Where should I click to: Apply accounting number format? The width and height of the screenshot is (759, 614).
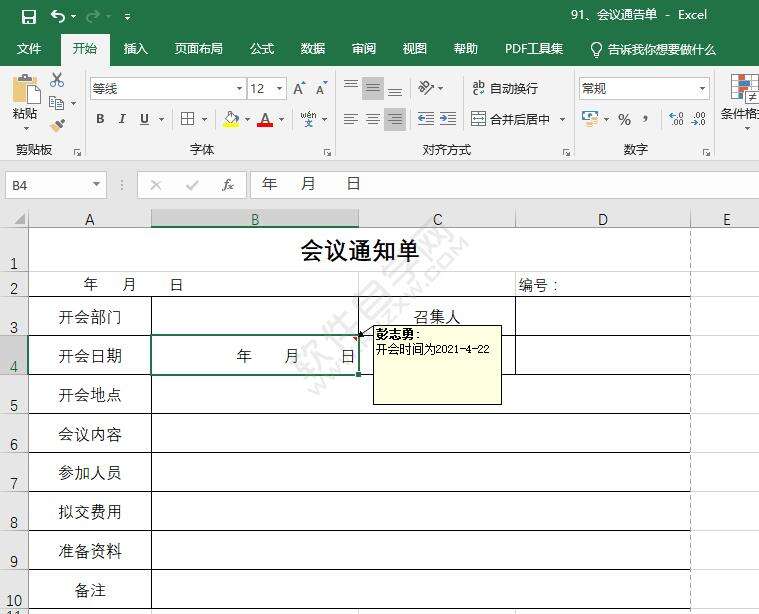click(x=590, y=119)
